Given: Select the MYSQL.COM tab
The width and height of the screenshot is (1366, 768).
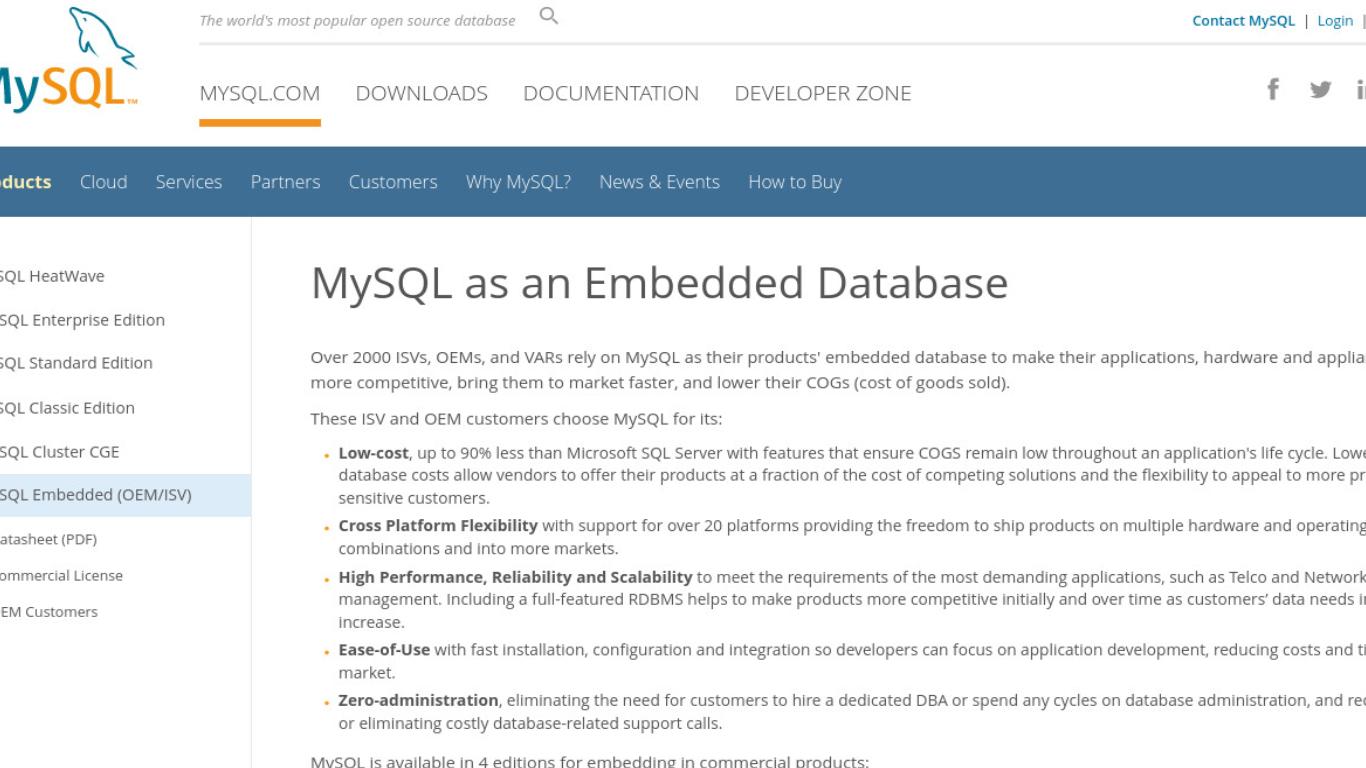Looking at the screenshot, I should click(260, 93).
